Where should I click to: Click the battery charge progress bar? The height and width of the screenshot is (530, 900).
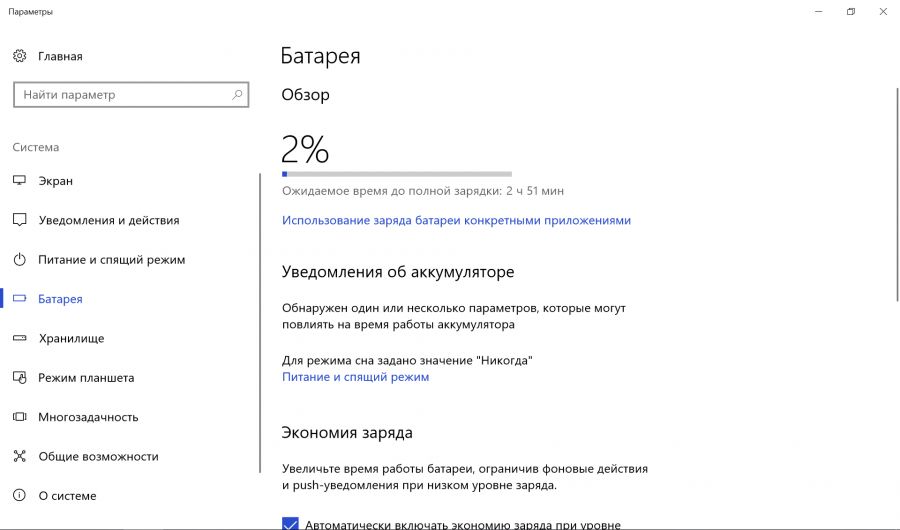coord(396,174)
